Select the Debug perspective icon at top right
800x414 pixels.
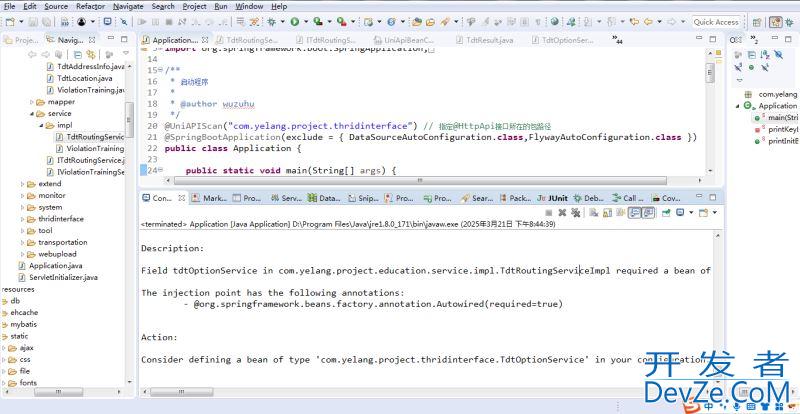790,22
